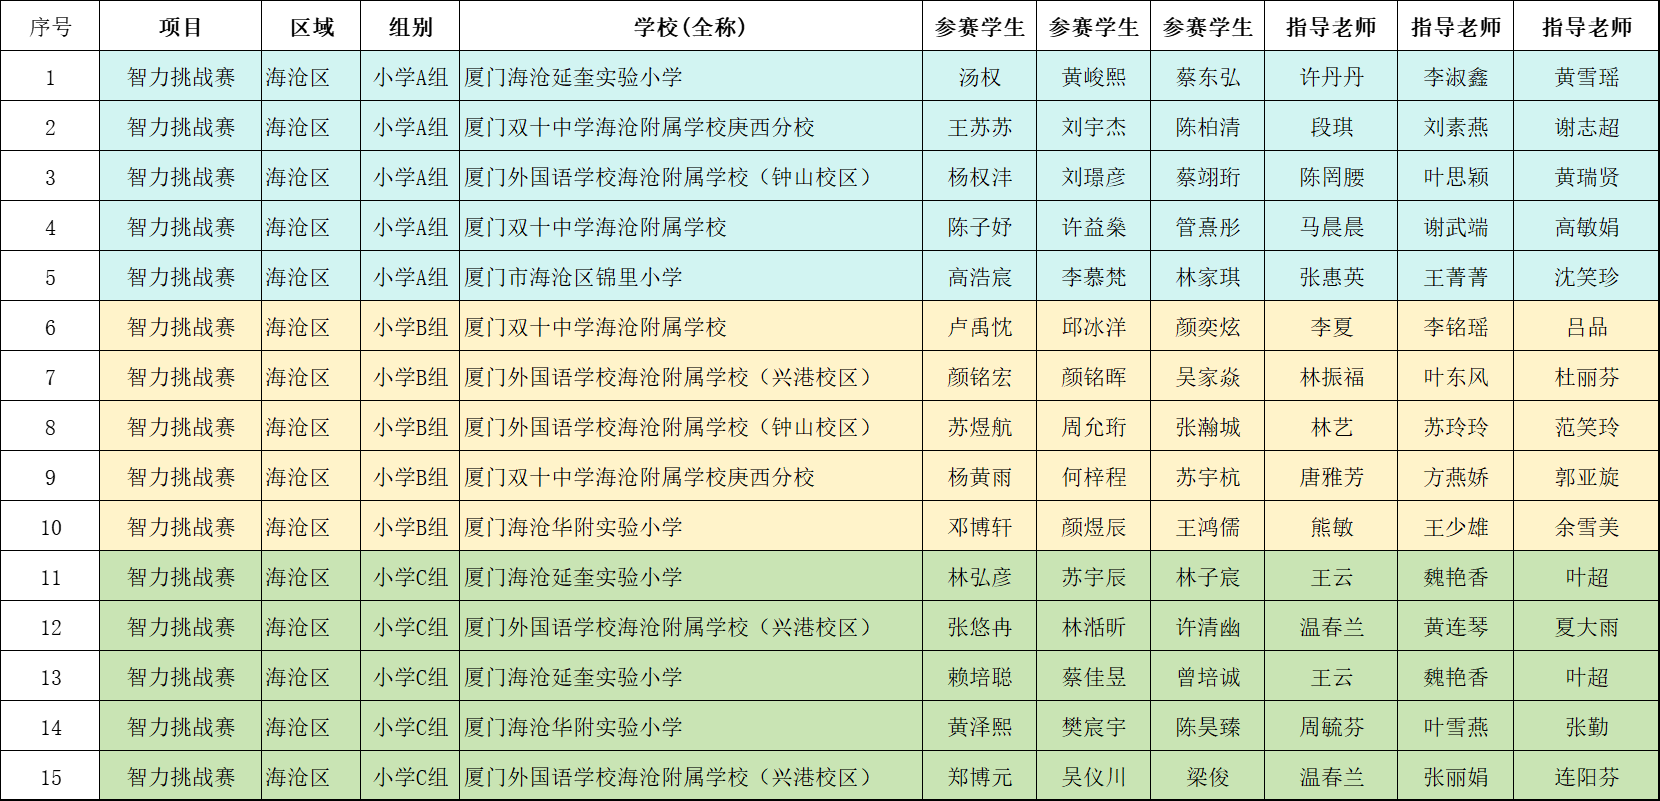Select student cell 邱冰洋
1660x801 pixels.
[1094, 327]
